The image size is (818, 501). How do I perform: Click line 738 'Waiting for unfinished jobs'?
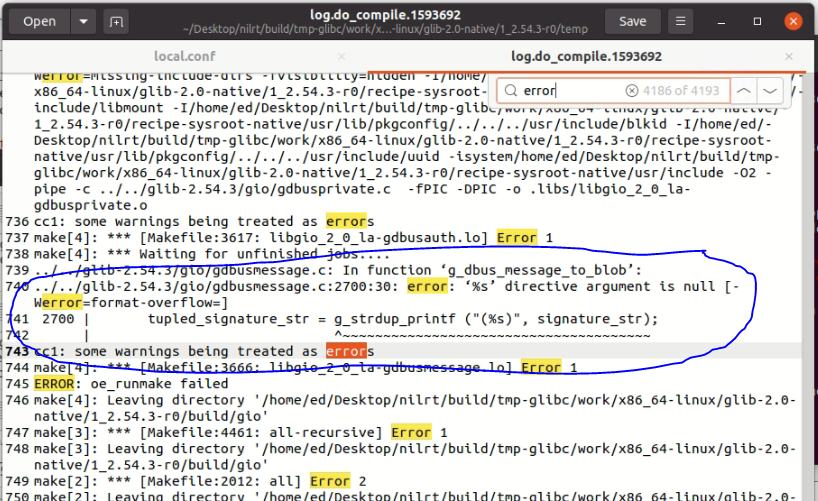(x=264, y=254)
